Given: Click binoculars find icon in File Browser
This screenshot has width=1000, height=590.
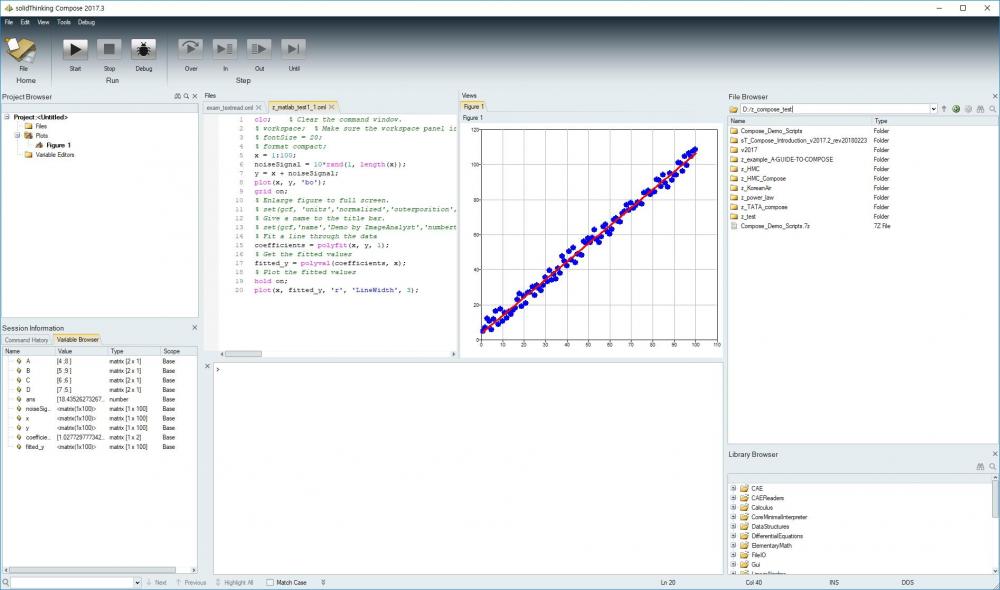Looking at the screenshot, I should tap(980, 109).
